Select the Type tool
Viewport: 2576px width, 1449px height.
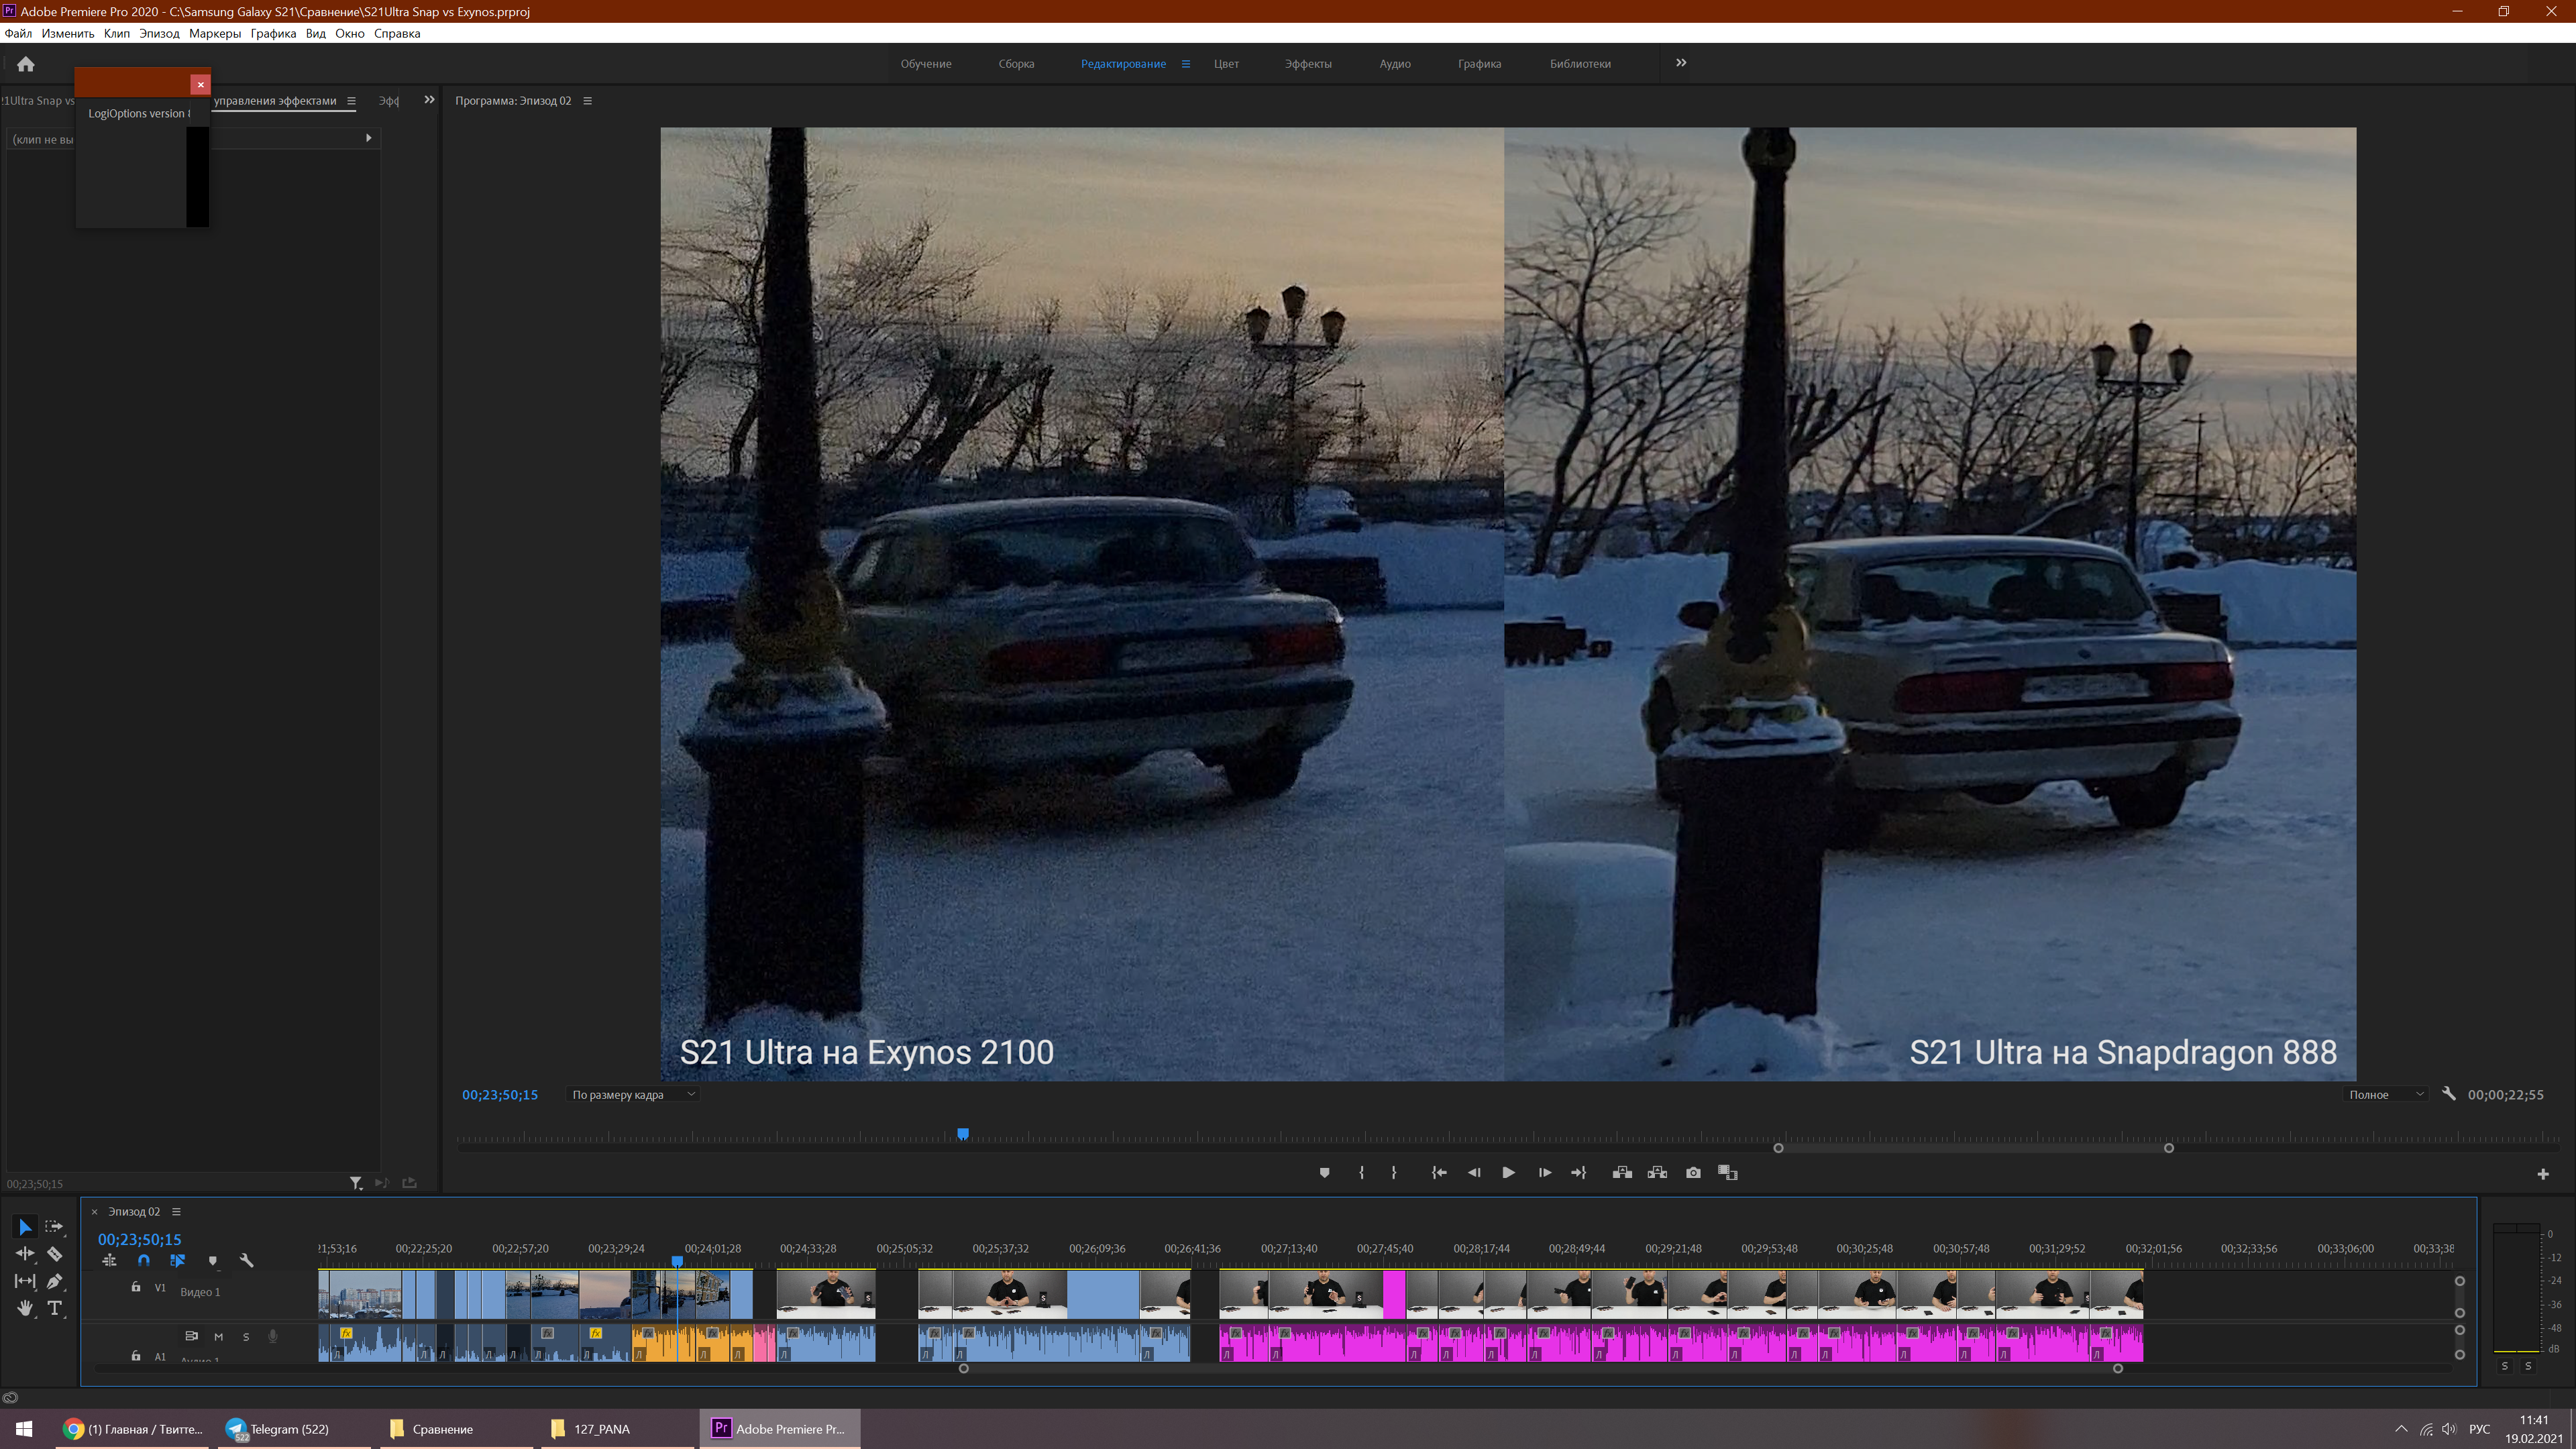[54, 1308]
